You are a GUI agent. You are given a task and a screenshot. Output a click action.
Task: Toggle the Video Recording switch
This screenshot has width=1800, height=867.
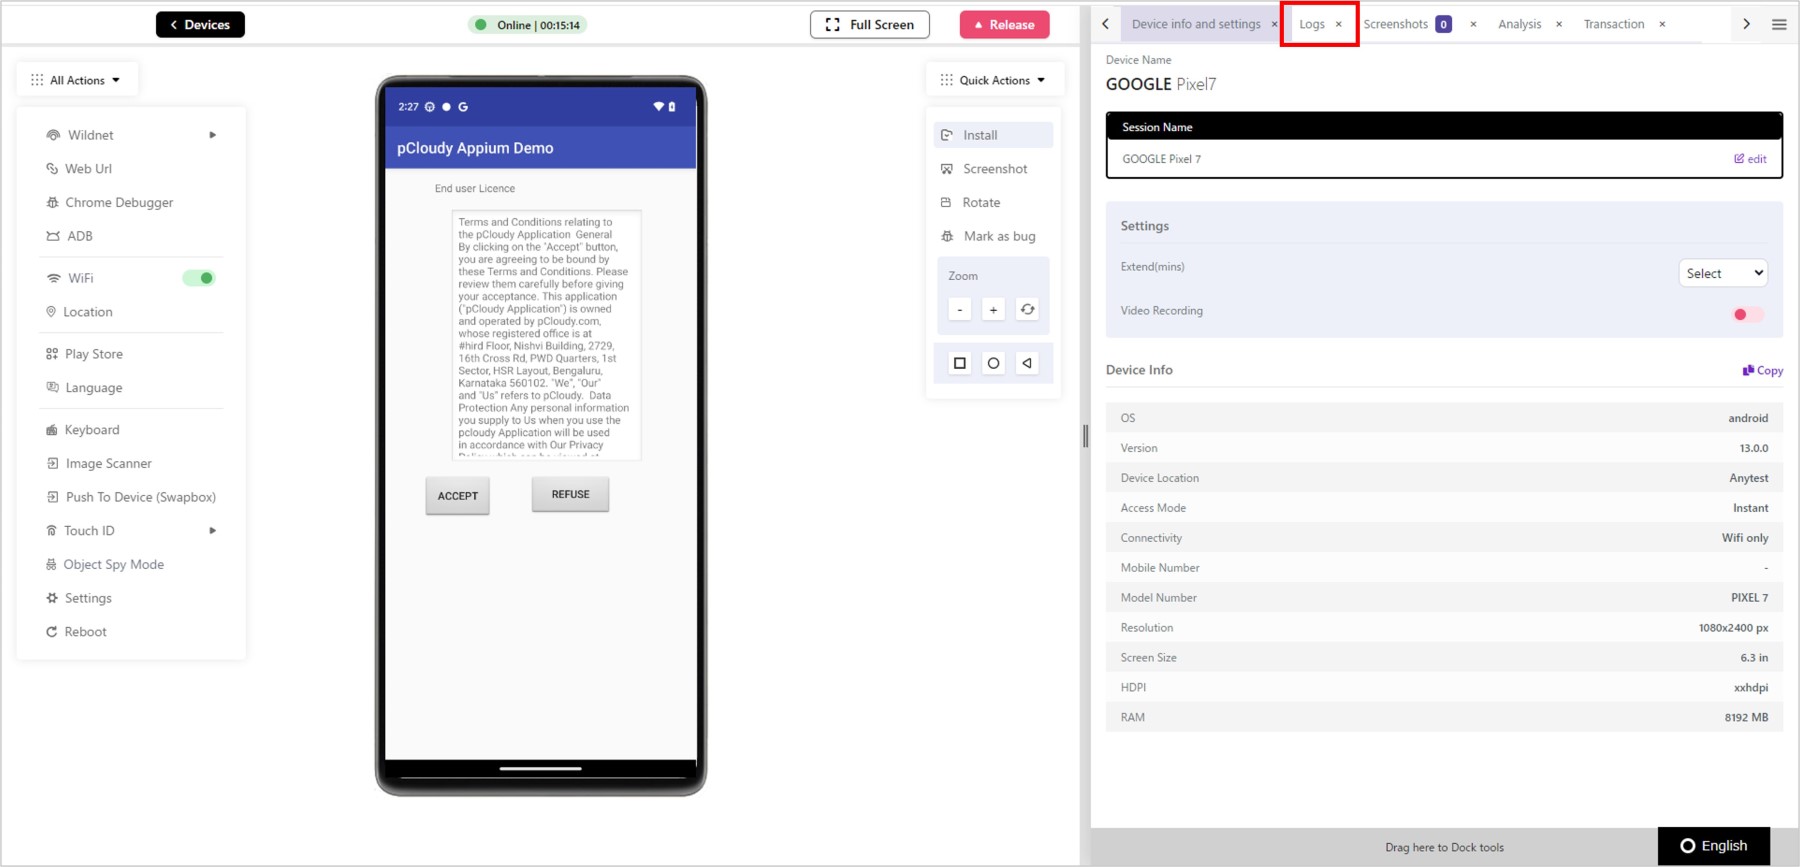pyautogui.click(x=1747, y=314)
